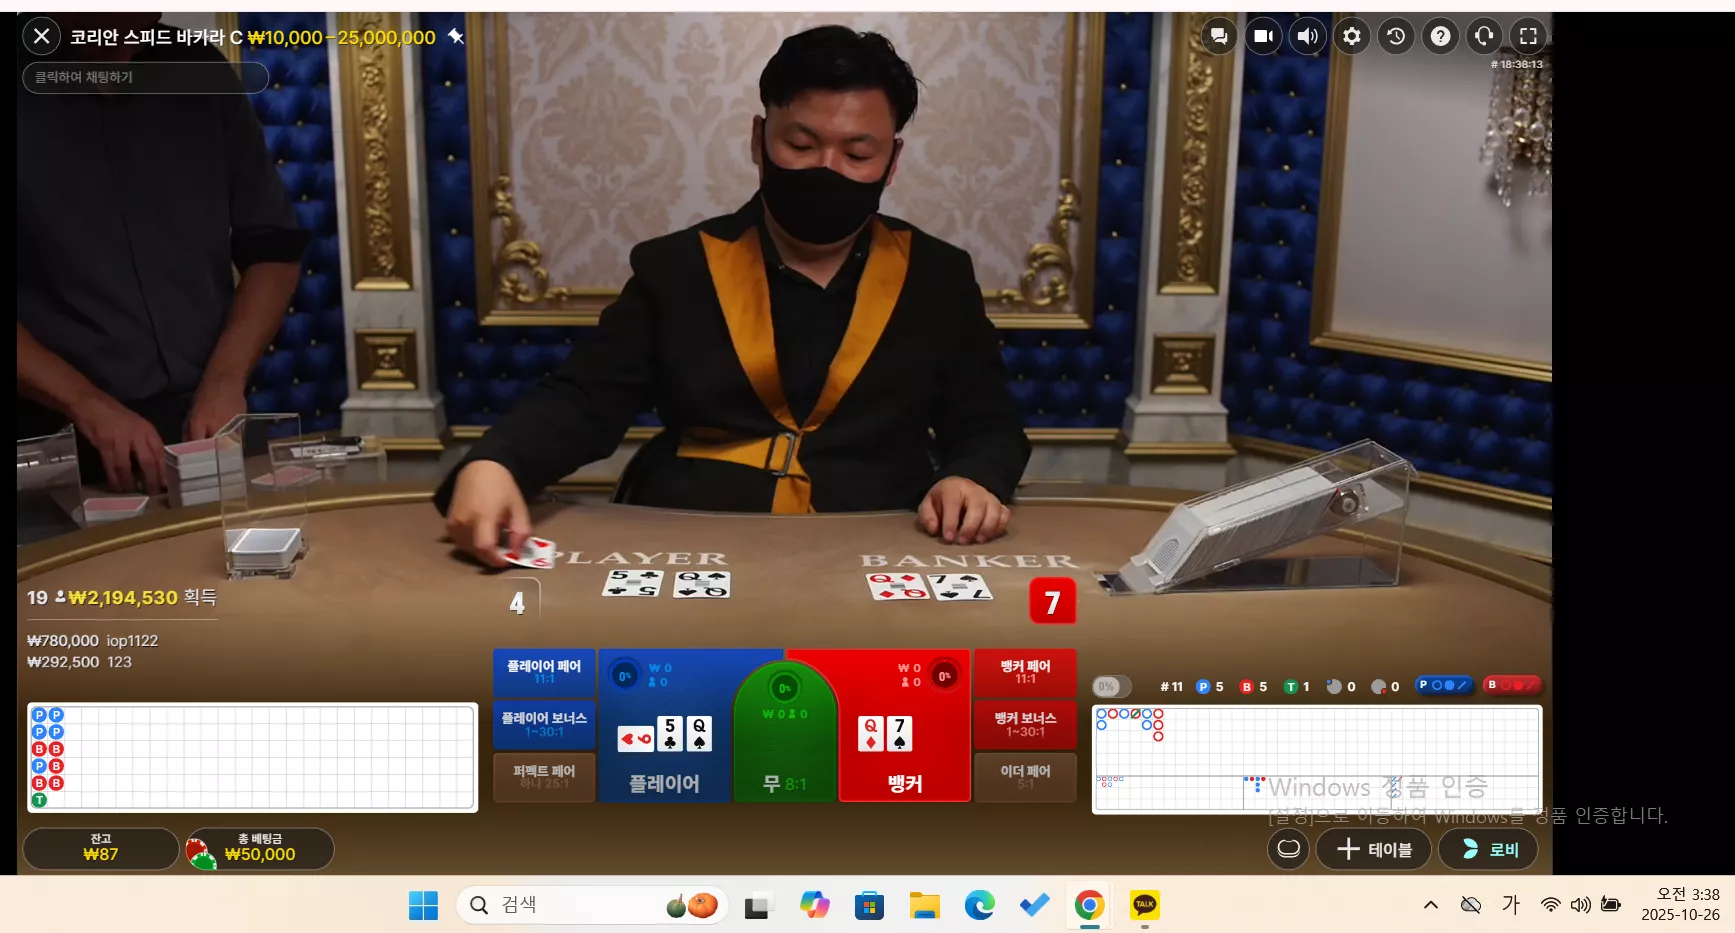Click the '+ 테이블' add table button
Screen dimensions: 1735x933
pos(1373,849)
